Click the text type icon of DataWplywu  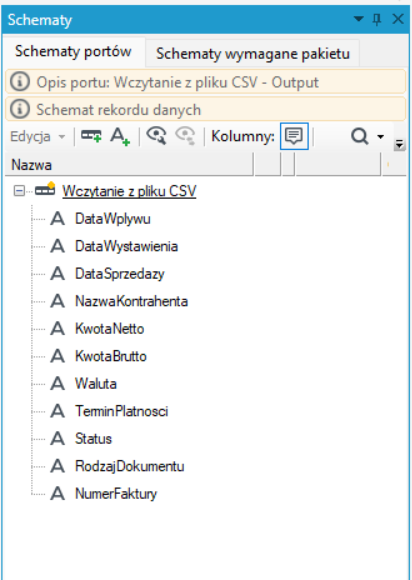(57, 219)
